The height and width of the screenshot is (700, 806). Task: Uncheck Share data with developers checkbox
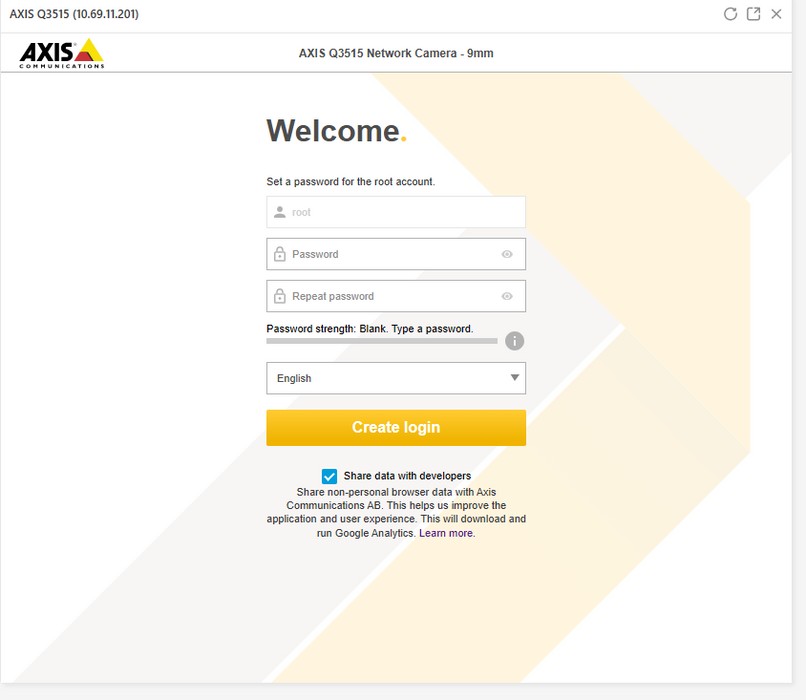point(329,476)
